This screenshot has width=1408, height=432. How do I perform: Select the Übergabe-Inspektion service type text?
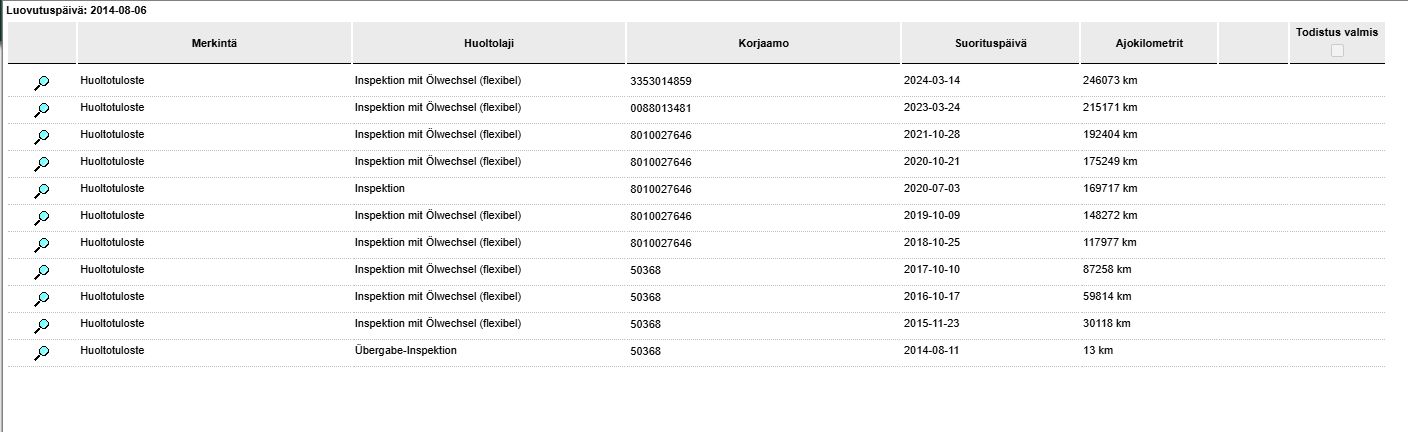406,351
